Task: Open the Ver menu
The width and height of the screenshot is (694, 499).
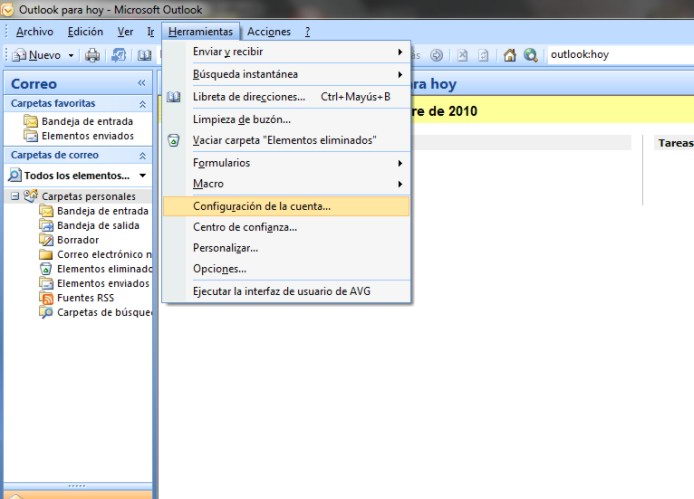Action: 125,32
